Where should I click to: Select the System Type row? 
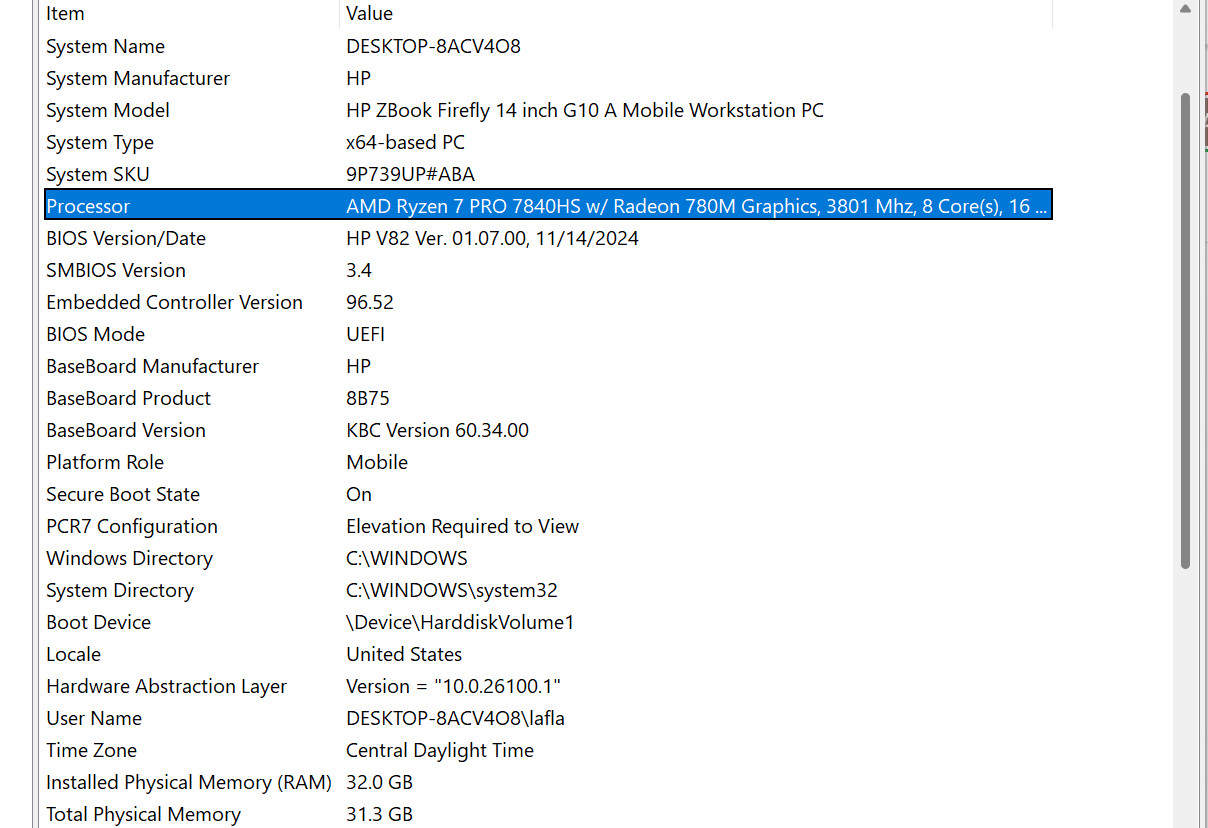point(548,142)
